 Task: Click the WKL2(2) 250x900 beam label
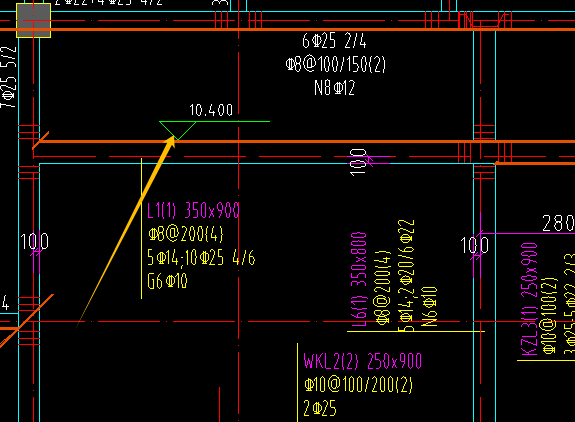[363, 361]
